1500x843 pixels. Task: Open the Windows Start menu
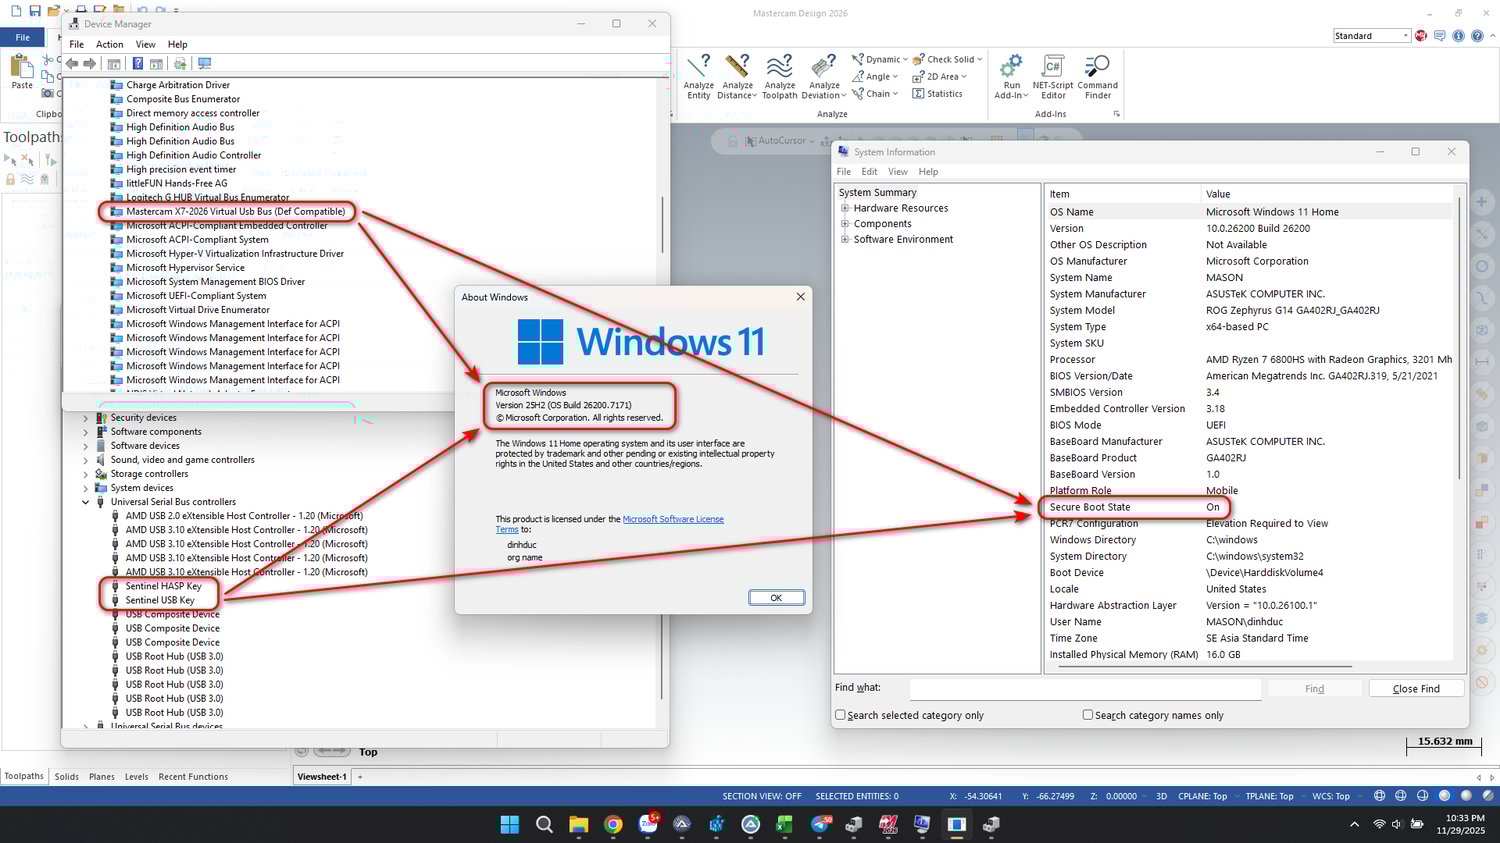point(510,824)
